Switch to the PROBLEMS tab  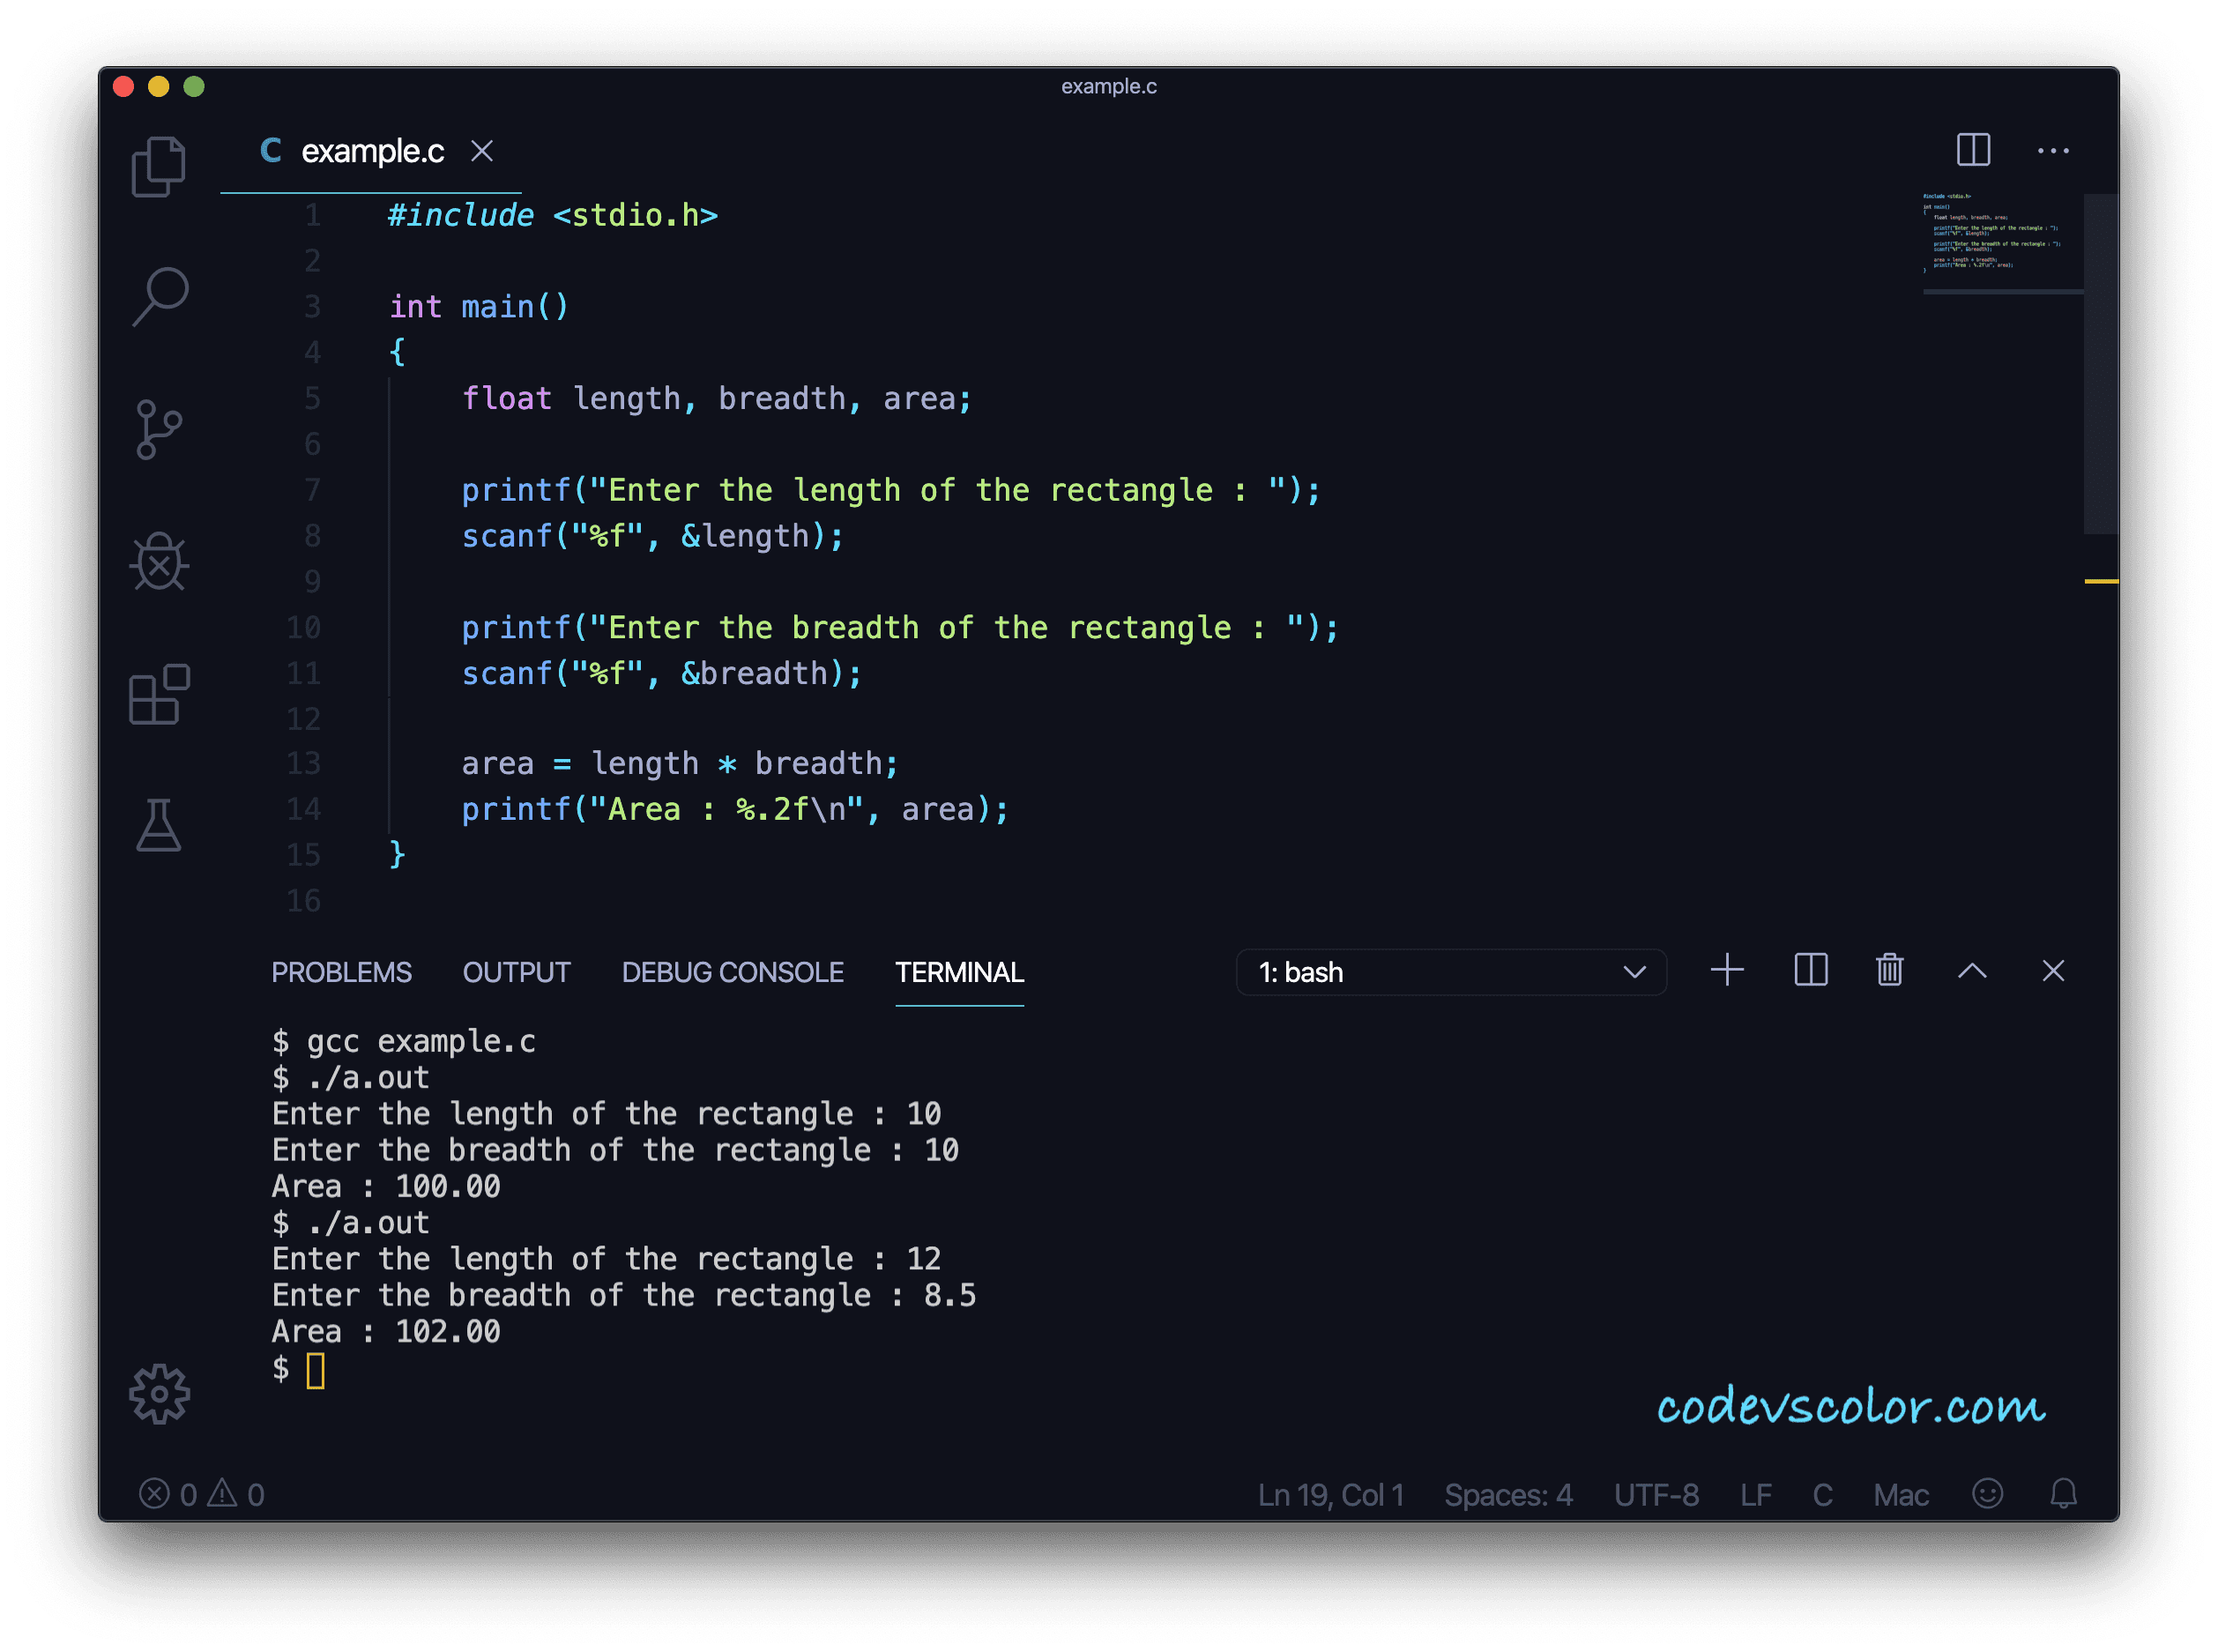341,972
